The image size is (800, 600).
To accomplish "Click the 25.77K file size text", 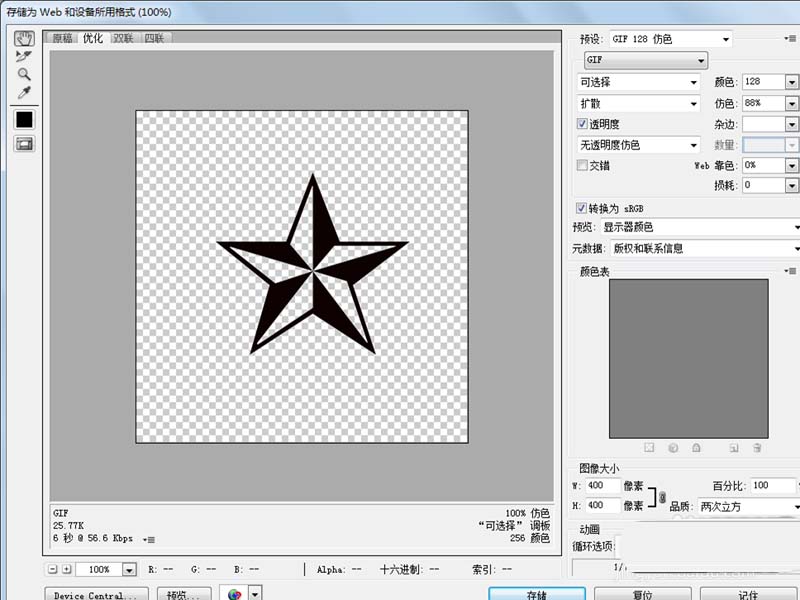I will (x=68, y=526).
